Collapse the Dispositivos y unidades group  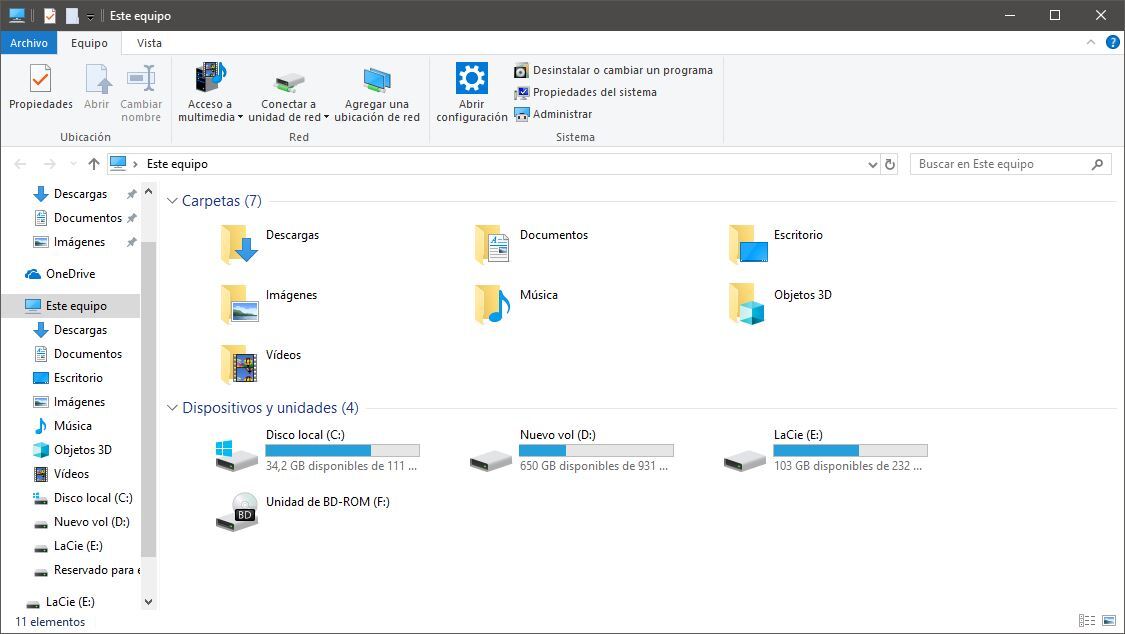(x=172, y=407)
